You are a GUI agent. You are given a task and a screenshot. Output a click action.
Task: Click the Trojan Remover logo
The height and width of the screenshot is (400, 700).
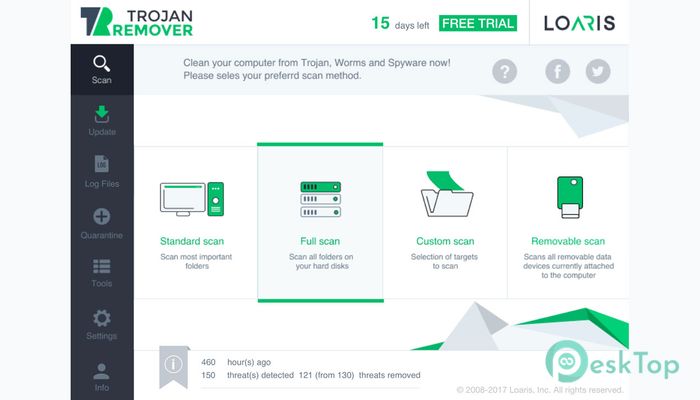tap(137, 22)
